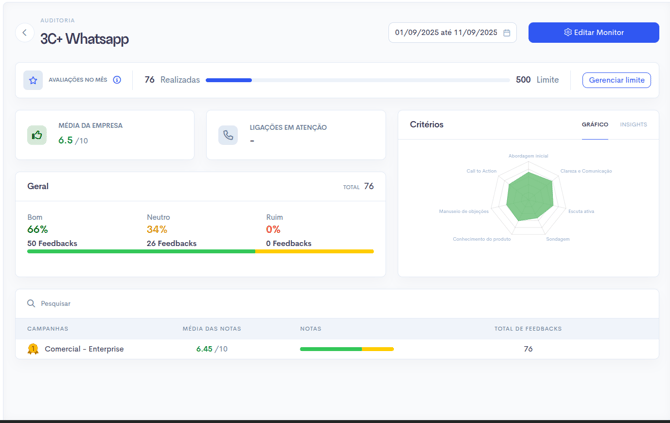Open the date range picker
Image resolution: width=670 pixels, height=423 pixels.
[446, 33]
